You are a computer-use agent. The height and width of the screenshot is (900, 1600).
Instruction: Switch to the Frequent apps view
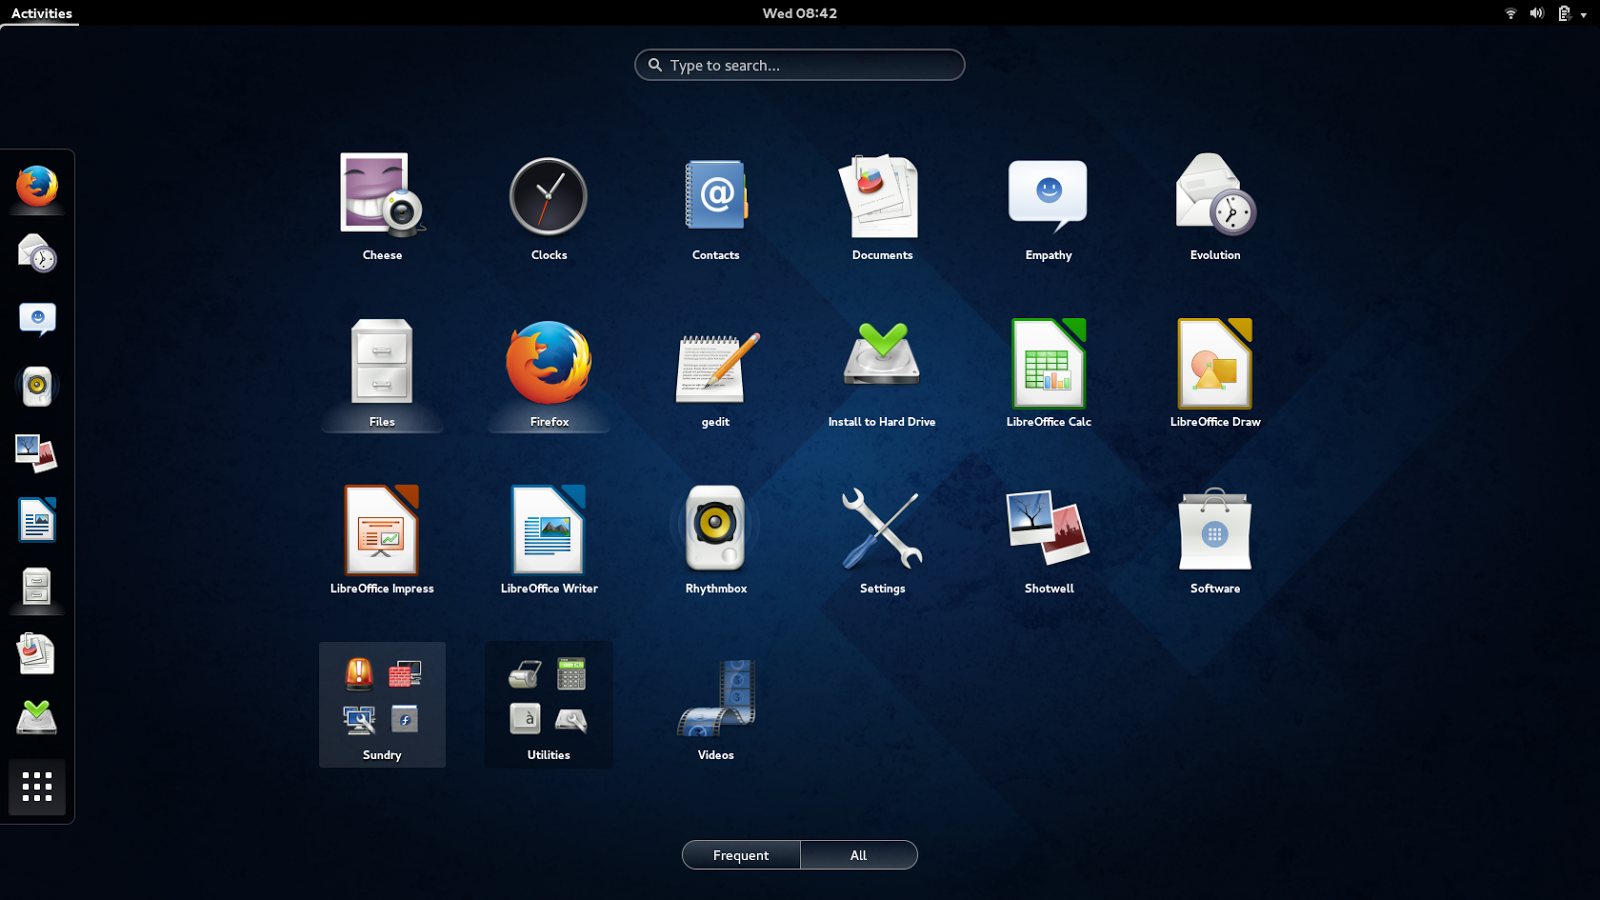coord(740,855)
